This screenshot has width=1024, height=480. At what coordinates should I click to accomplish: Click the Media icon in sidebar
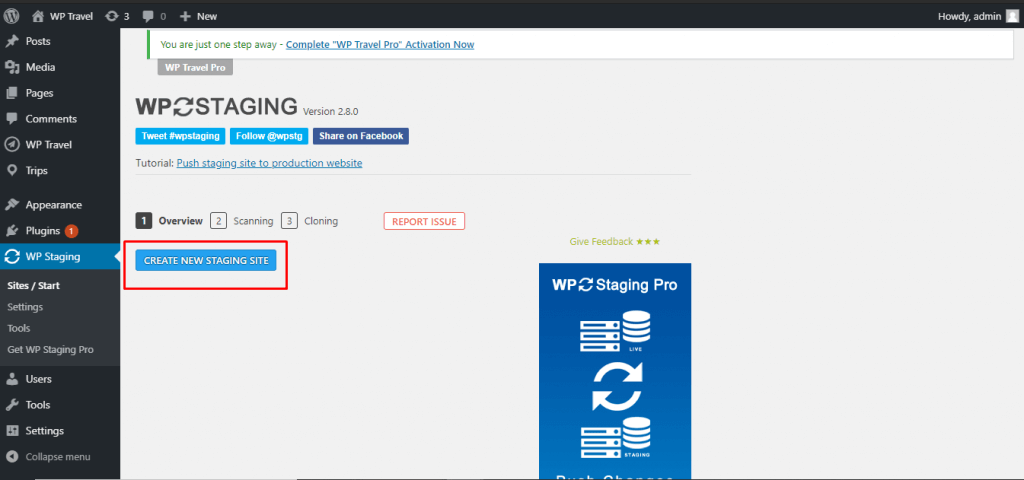[x=11, y=67]
